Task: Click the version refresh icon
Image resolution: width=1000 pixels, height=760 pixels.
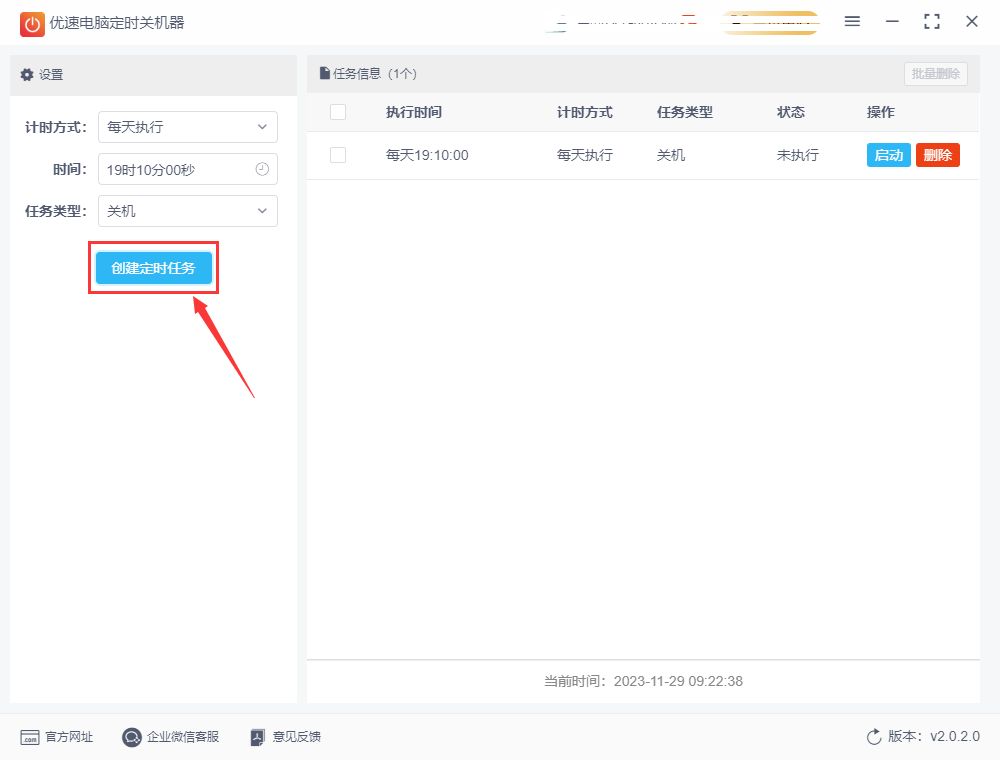Action: 874,736
